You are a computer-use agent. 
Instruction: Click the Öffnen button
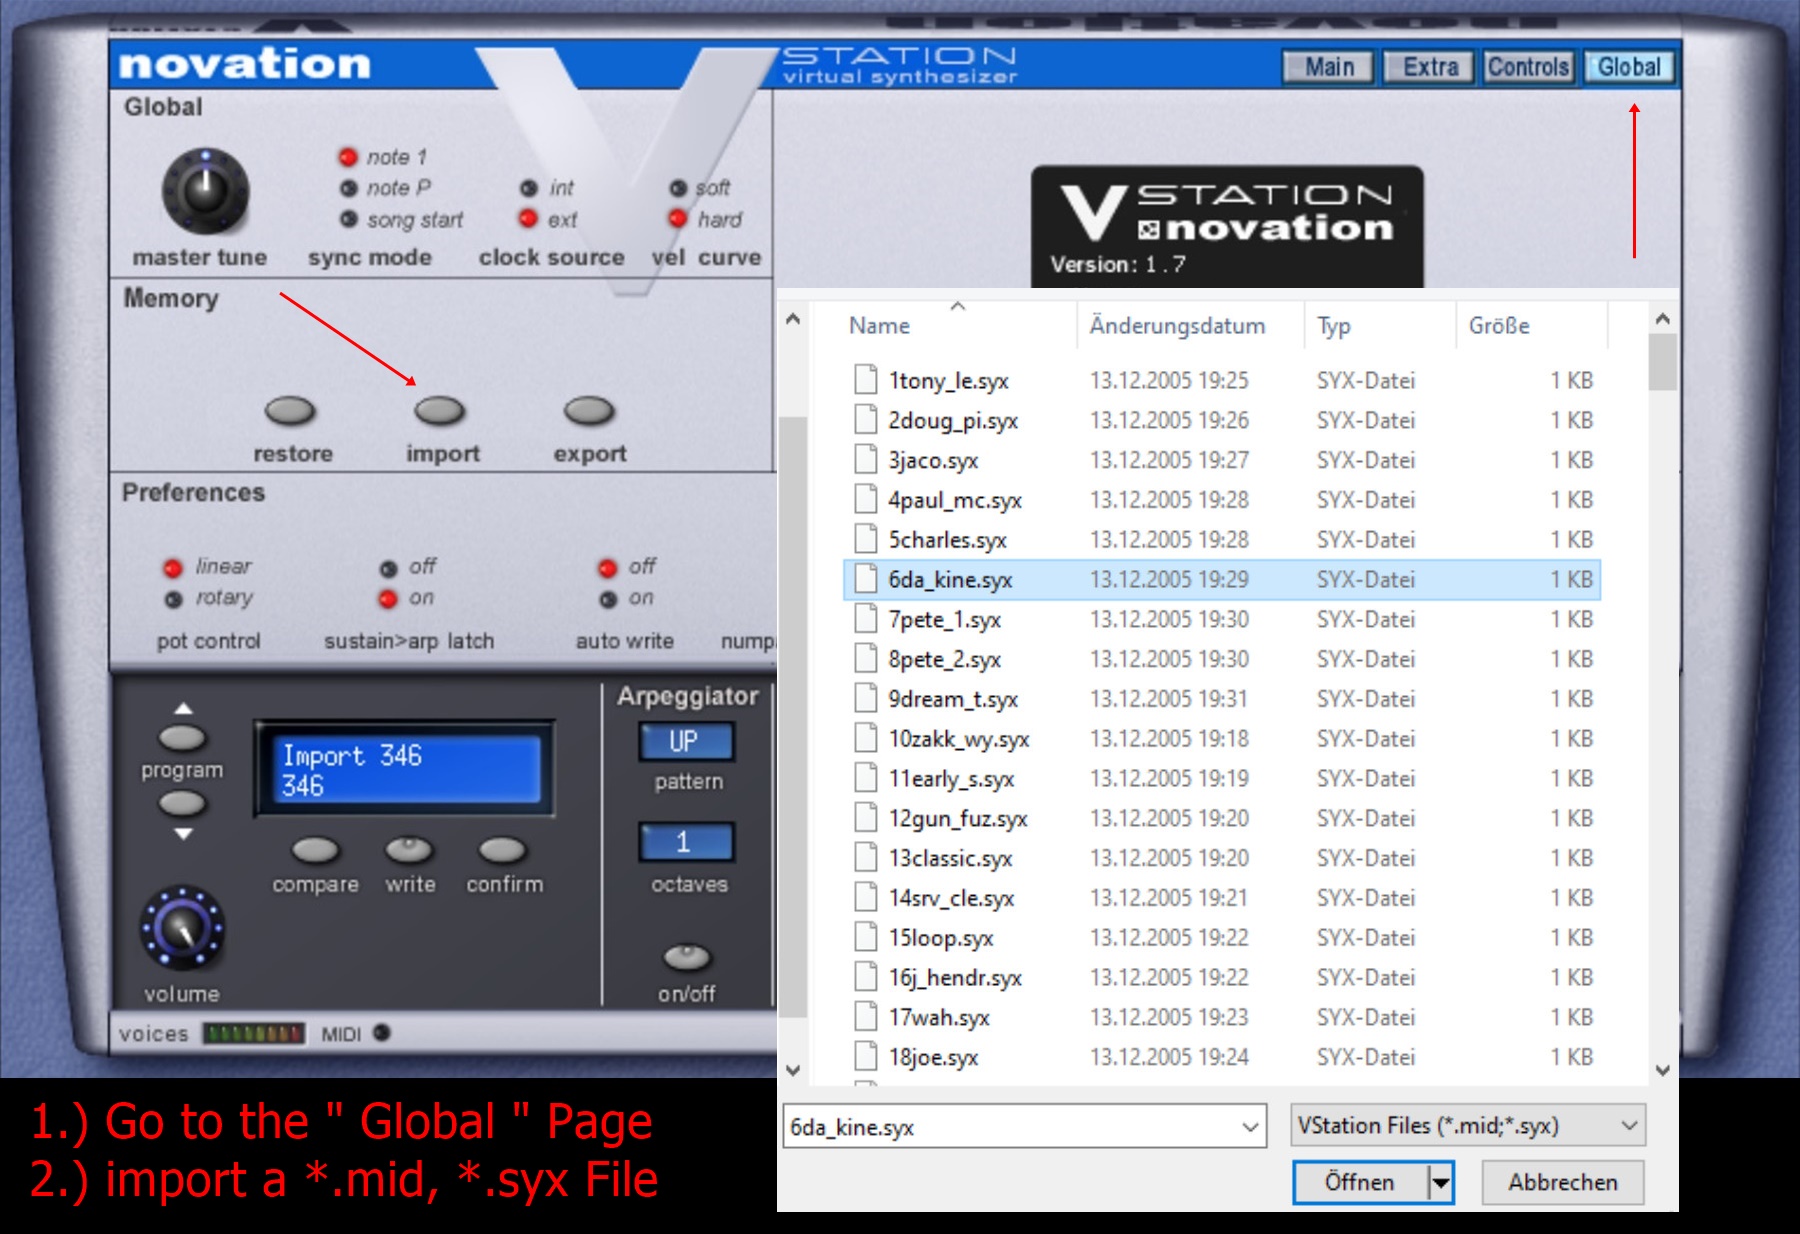tap(1360, 1183)
